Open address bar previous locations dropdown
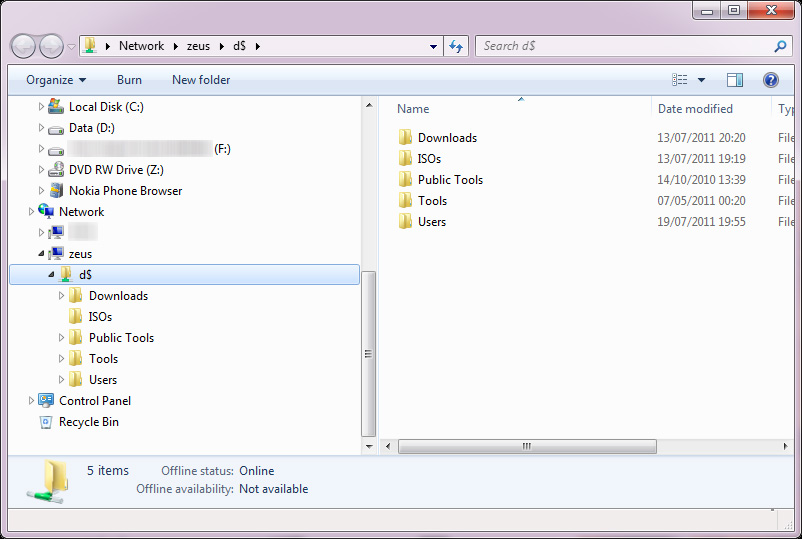 point(433,47)
